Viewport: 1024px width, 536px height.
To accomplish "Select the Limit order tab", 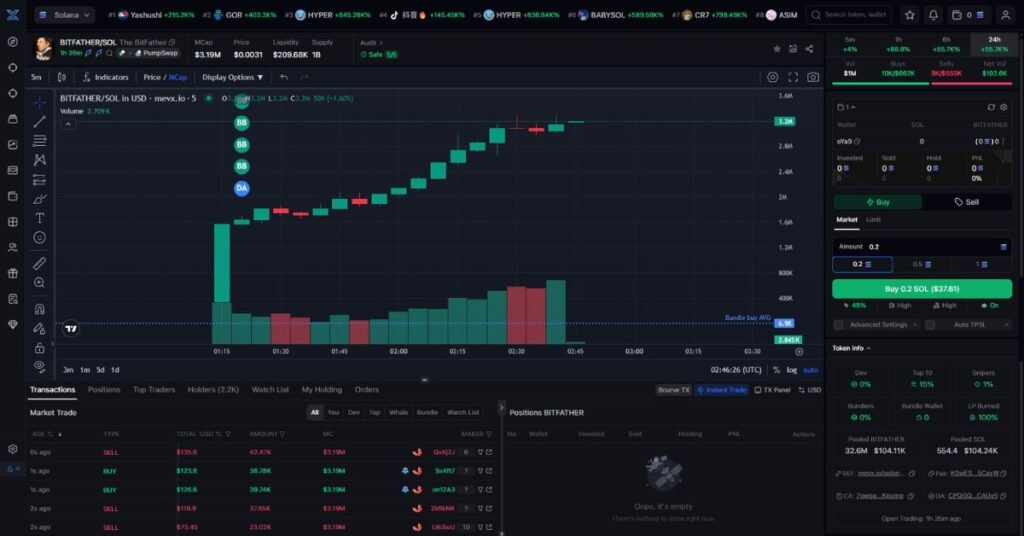I will [x=873, y=219].
